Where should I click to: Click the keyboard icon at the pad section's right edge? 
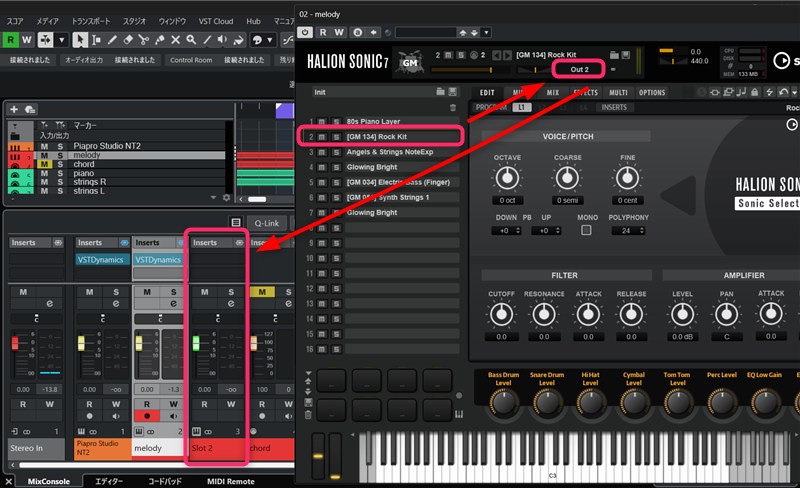[459, 414]
